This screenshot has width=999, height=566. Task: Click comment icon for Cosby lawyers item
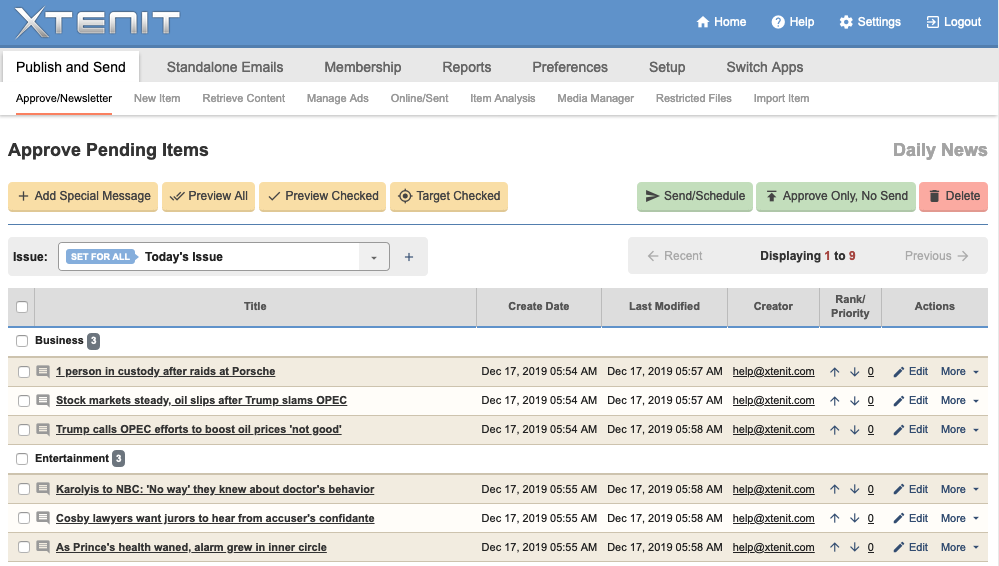coord(43,518)
